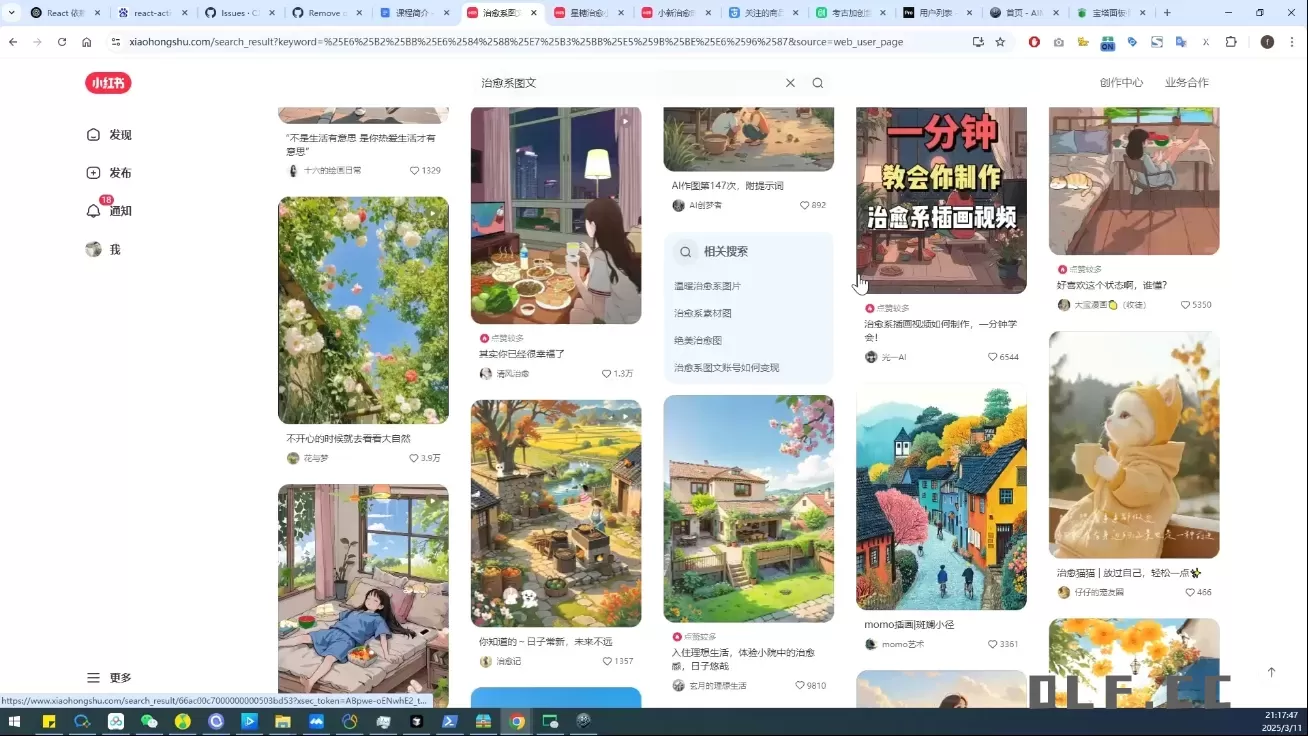Select related search 温暖治愈系图片

(706, 285)
